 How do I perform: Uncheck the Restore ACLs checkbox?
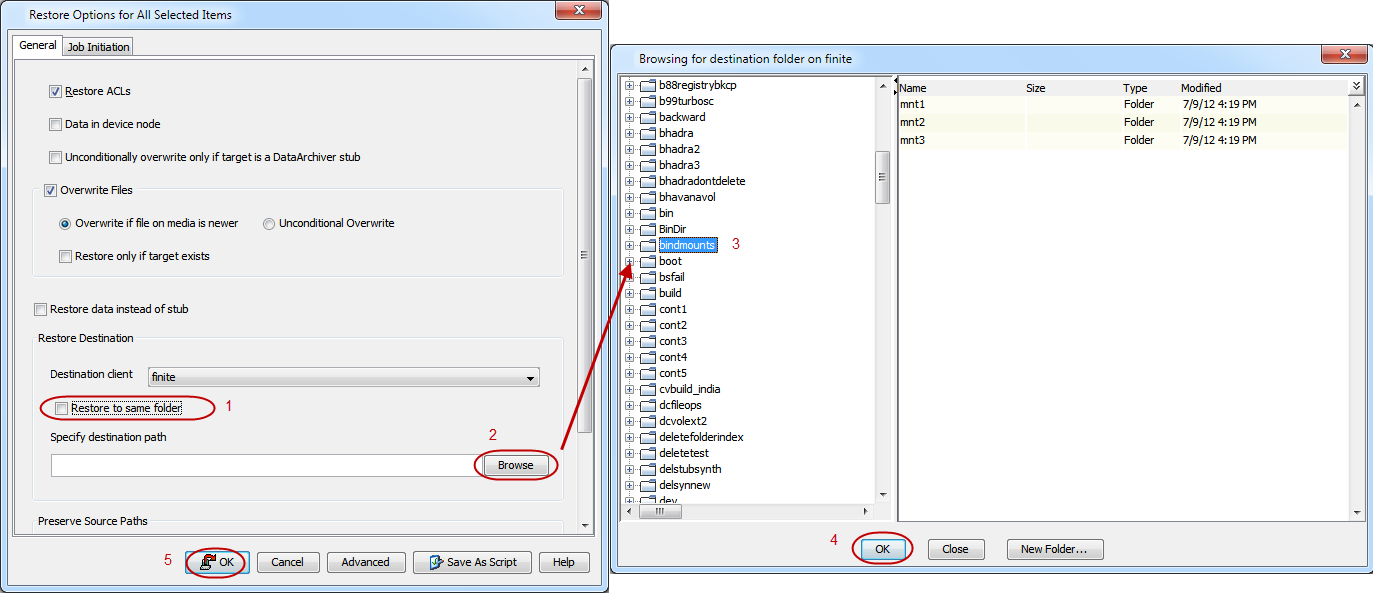click(56, 91)
